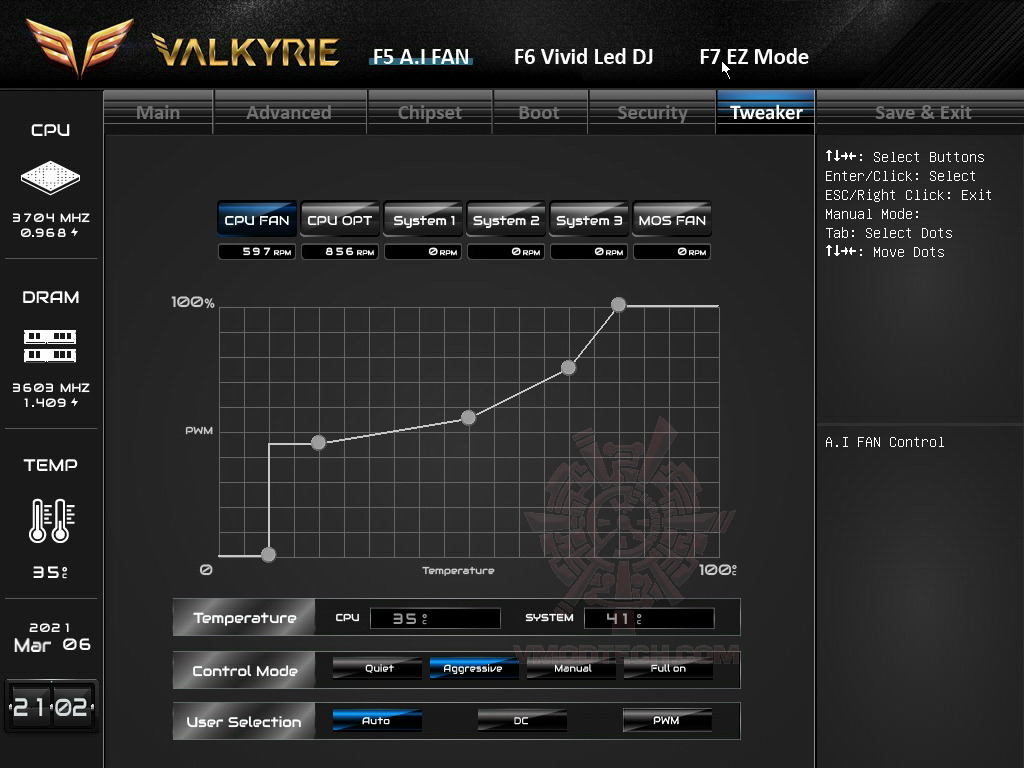Click the CPU chip icon in sidebar

point(50,177)
